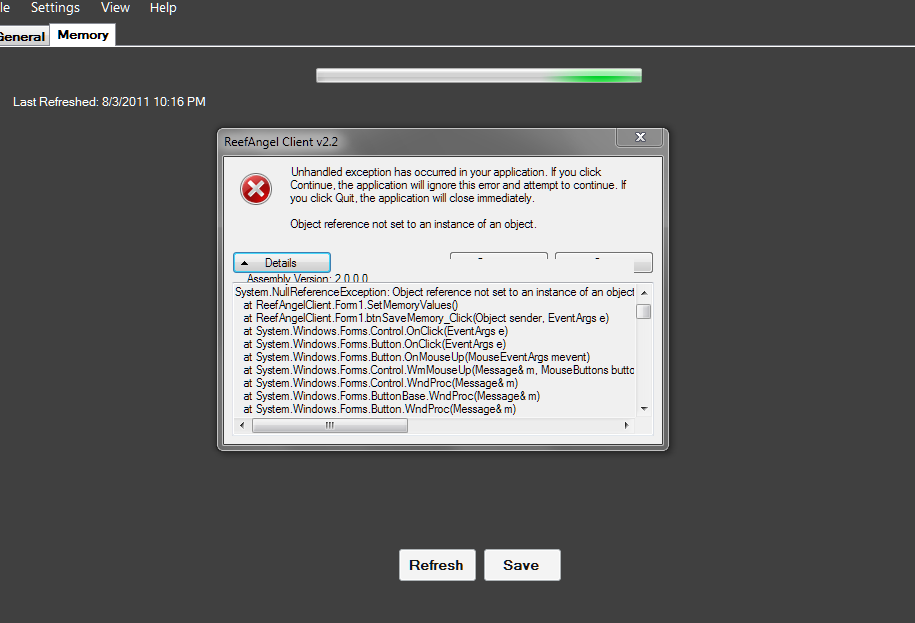Click the 'SetMemoryValues()' stack trace line
Screen dimensions: 915x623
(351, 305)
